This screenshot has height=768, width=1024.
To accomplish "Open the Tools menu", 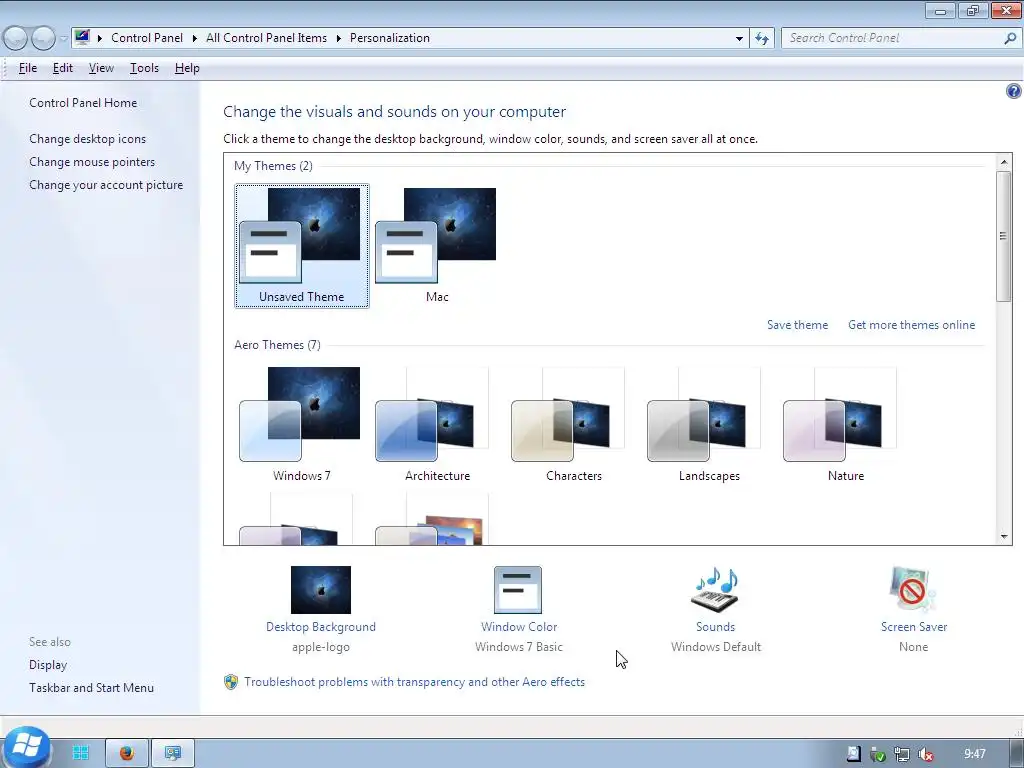I will point(144,68).
